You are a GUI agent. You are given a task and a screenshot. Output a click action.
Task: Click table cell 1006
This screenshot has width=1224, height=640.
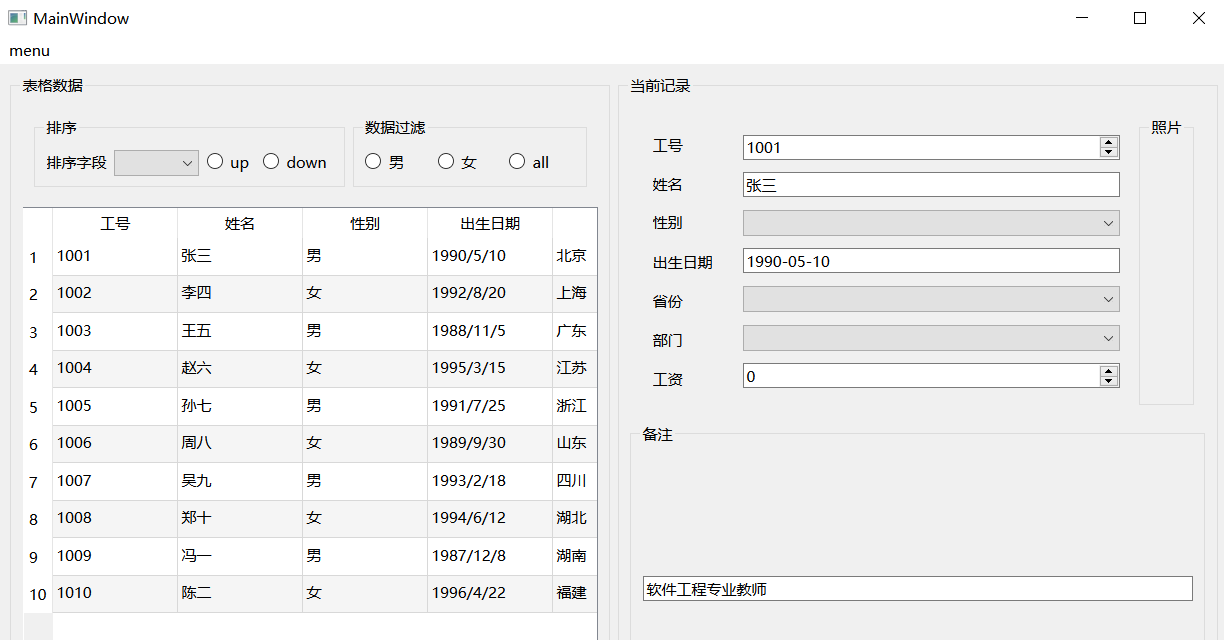click(115, 444)
